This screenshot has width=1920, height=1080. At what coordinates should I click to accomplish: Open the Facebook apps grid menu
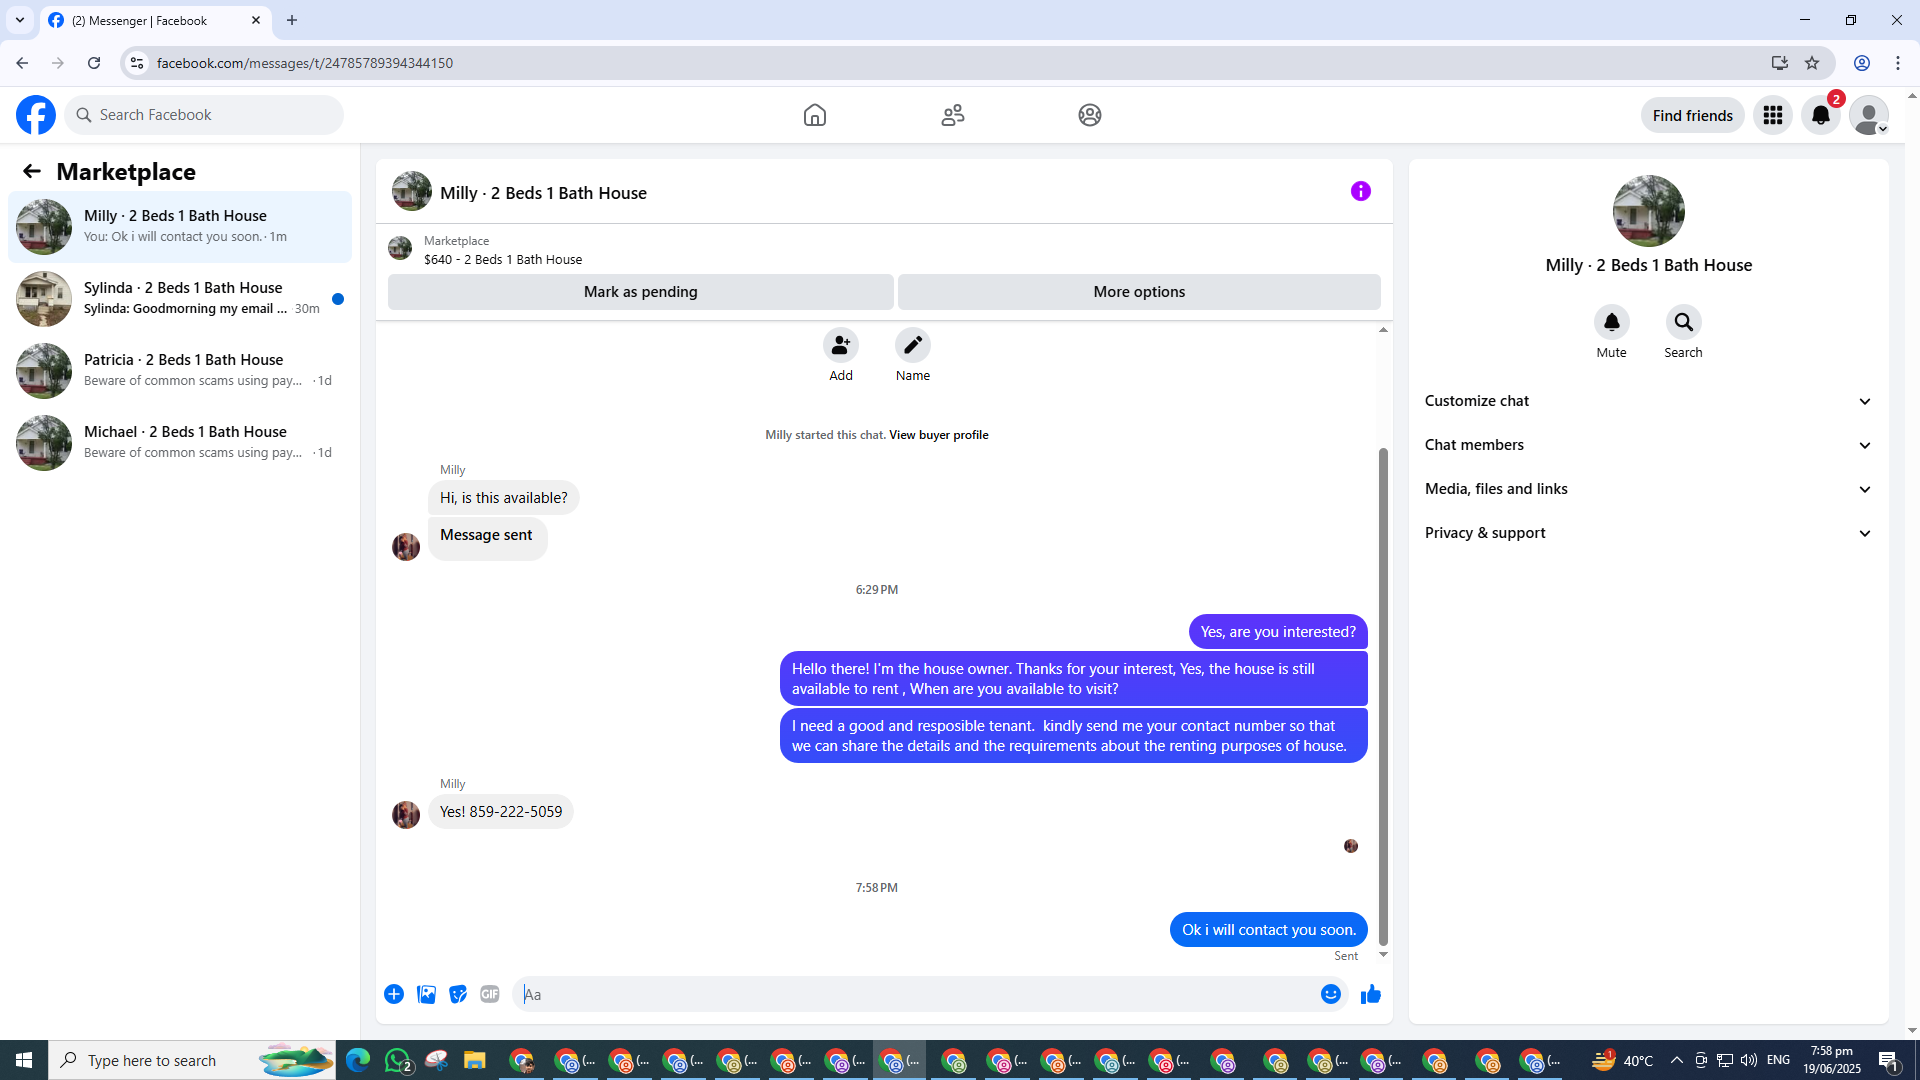pos(1773,115)
